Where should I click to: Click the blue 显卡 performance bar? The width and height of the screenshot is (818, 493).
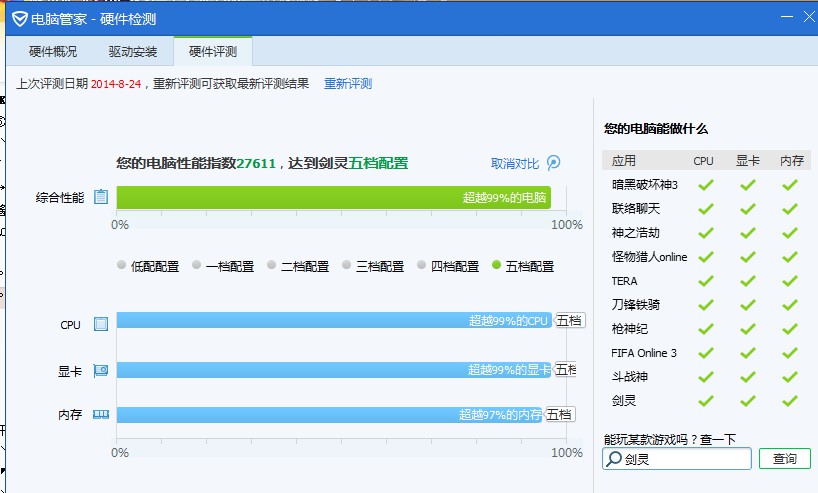click(x=334, y=370)
